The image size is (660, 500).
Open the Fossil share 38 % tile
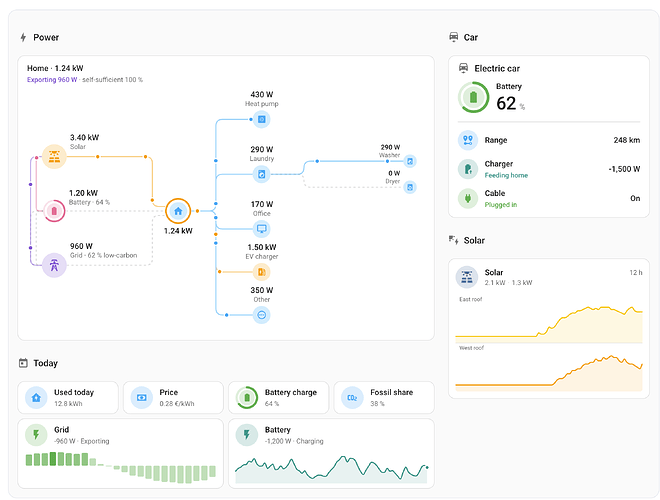pyautogui.click(x=384, y=397)
